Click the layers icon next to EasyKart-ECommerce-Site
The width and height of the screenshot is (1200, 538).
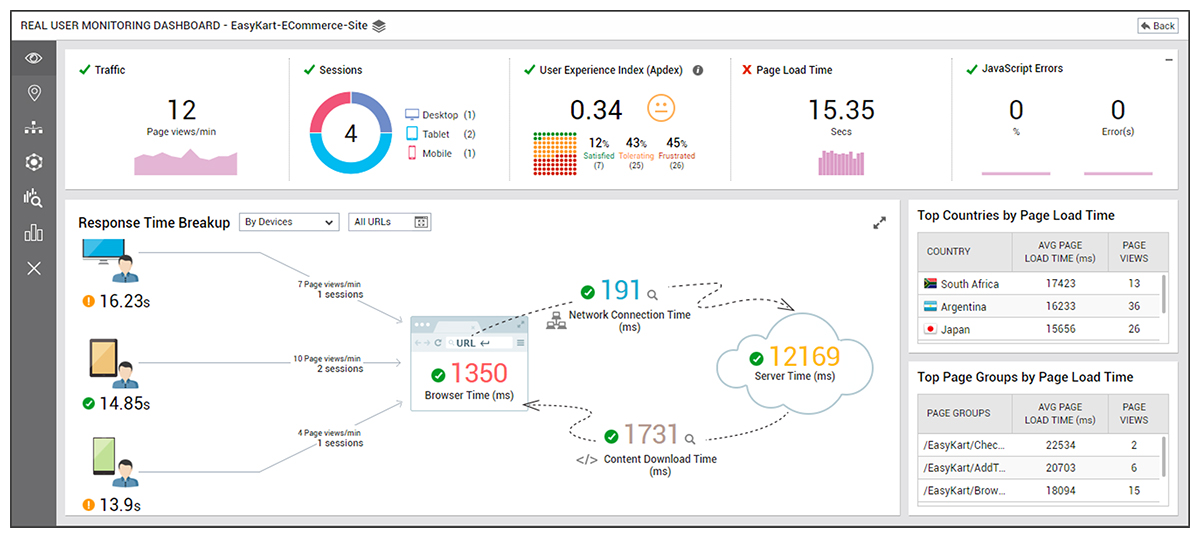379,26
